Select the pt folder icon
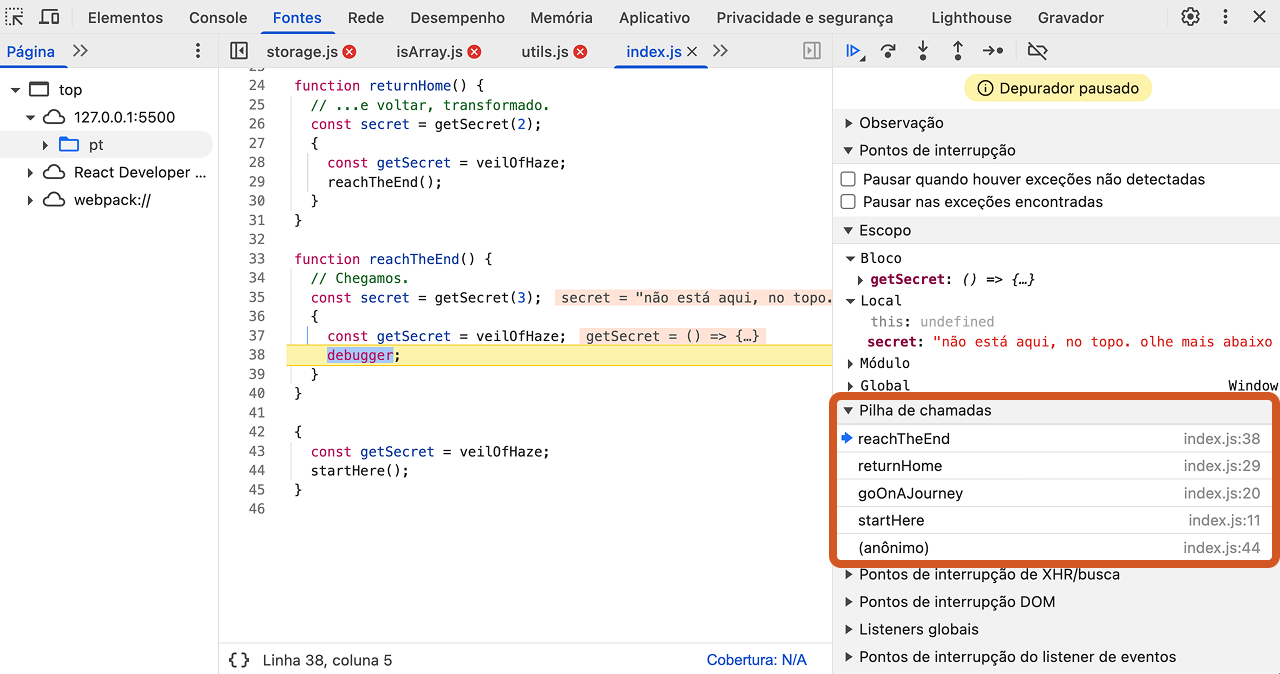The image size is (1280, 674). pyautogui.click(x=69, y=144)
